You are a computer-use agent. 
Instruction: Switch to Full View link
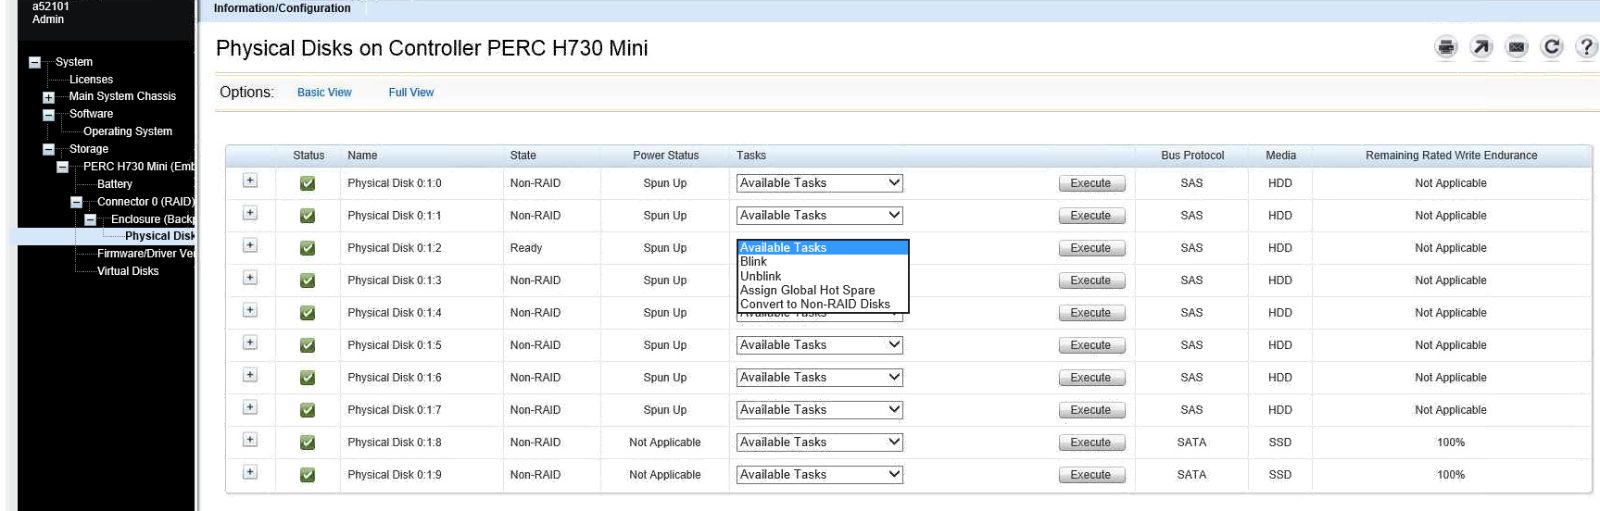[x=411, y=92]
